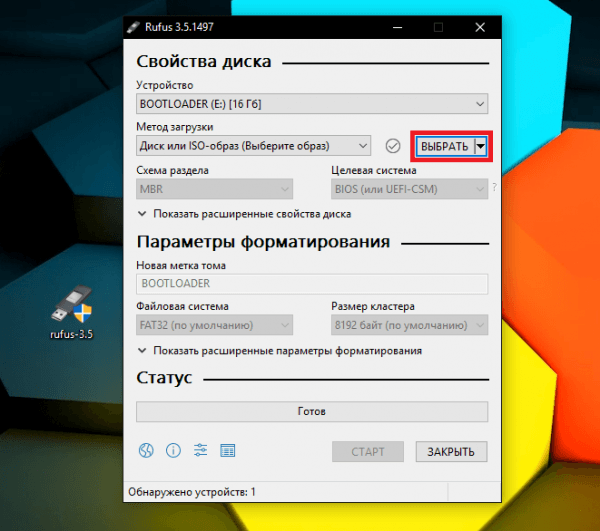Minimize the Rufus window
The height and width of the screenshot is (531, 600).
coord(398,28)
